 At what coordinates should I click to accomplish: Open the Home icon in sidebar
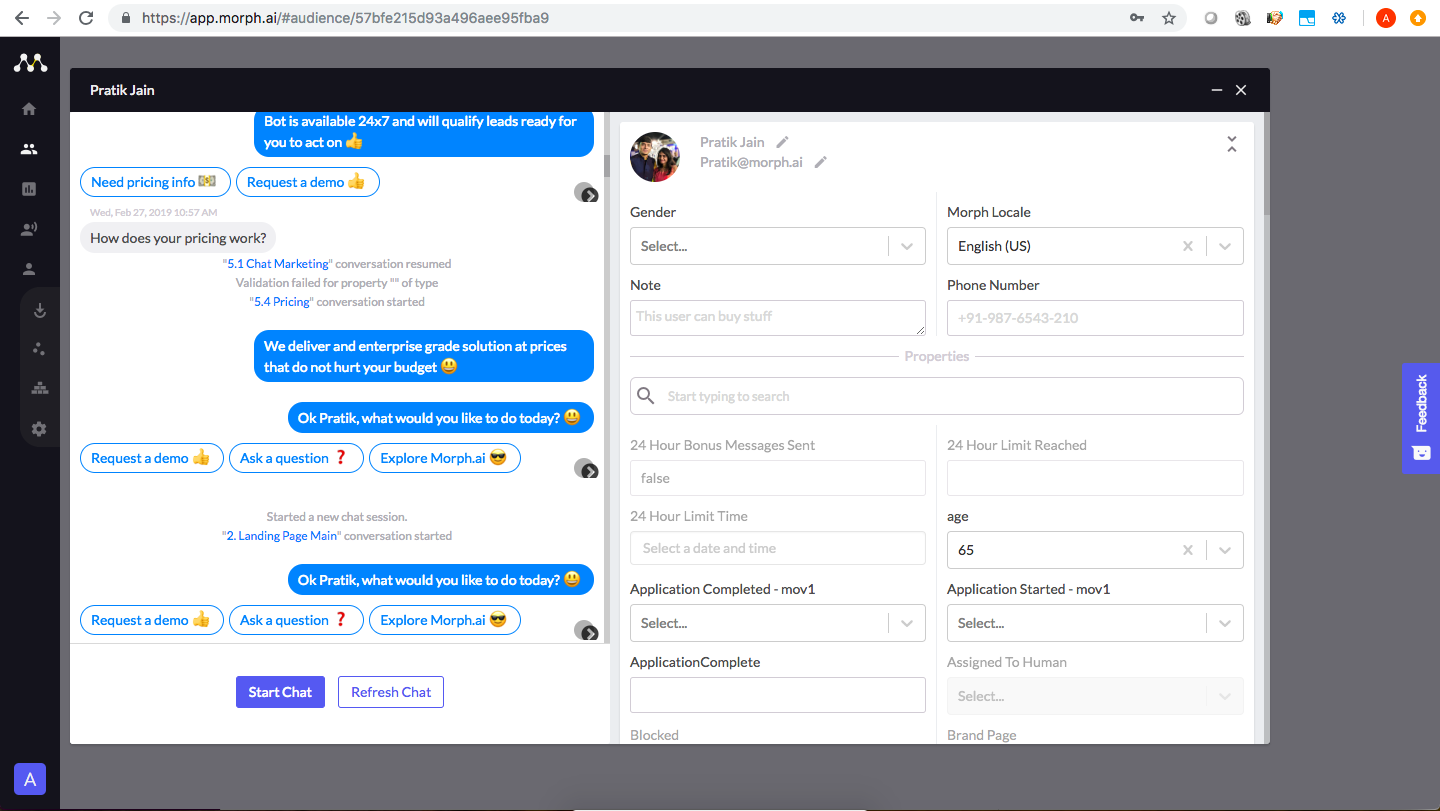(29, 109)
